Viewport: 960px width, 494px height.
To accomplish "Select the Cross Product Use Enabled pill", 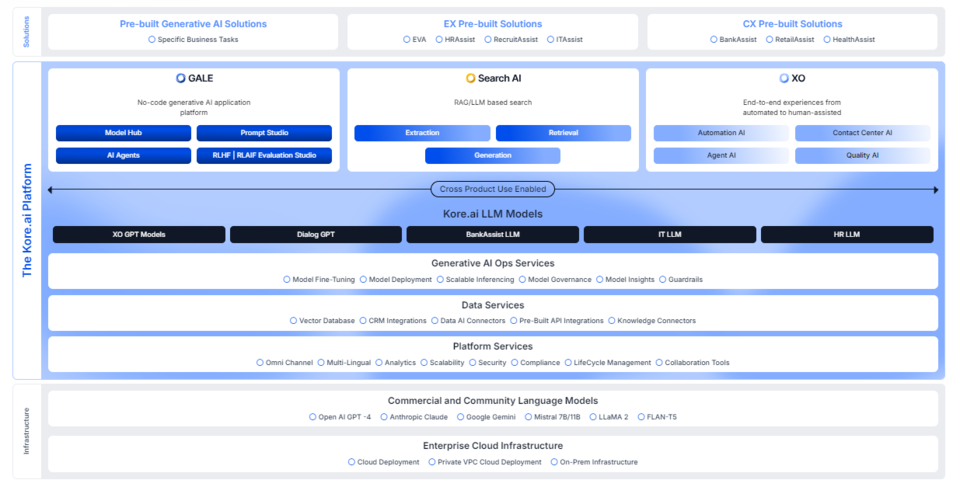I will pyautogui.click(x=492, y=189).
